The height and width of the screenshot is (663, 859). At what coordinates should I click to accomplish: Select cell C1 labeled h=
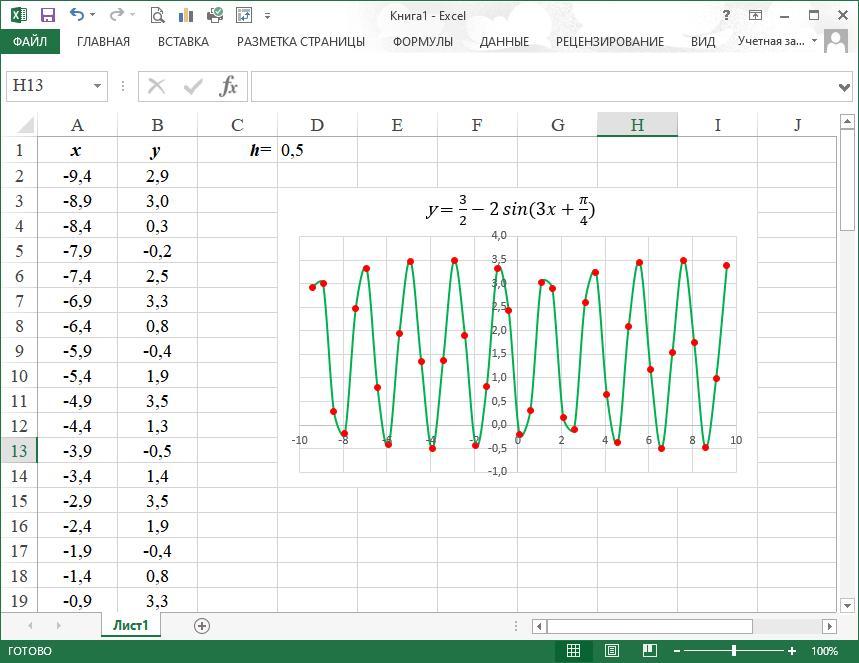click(x=237, y=150)
